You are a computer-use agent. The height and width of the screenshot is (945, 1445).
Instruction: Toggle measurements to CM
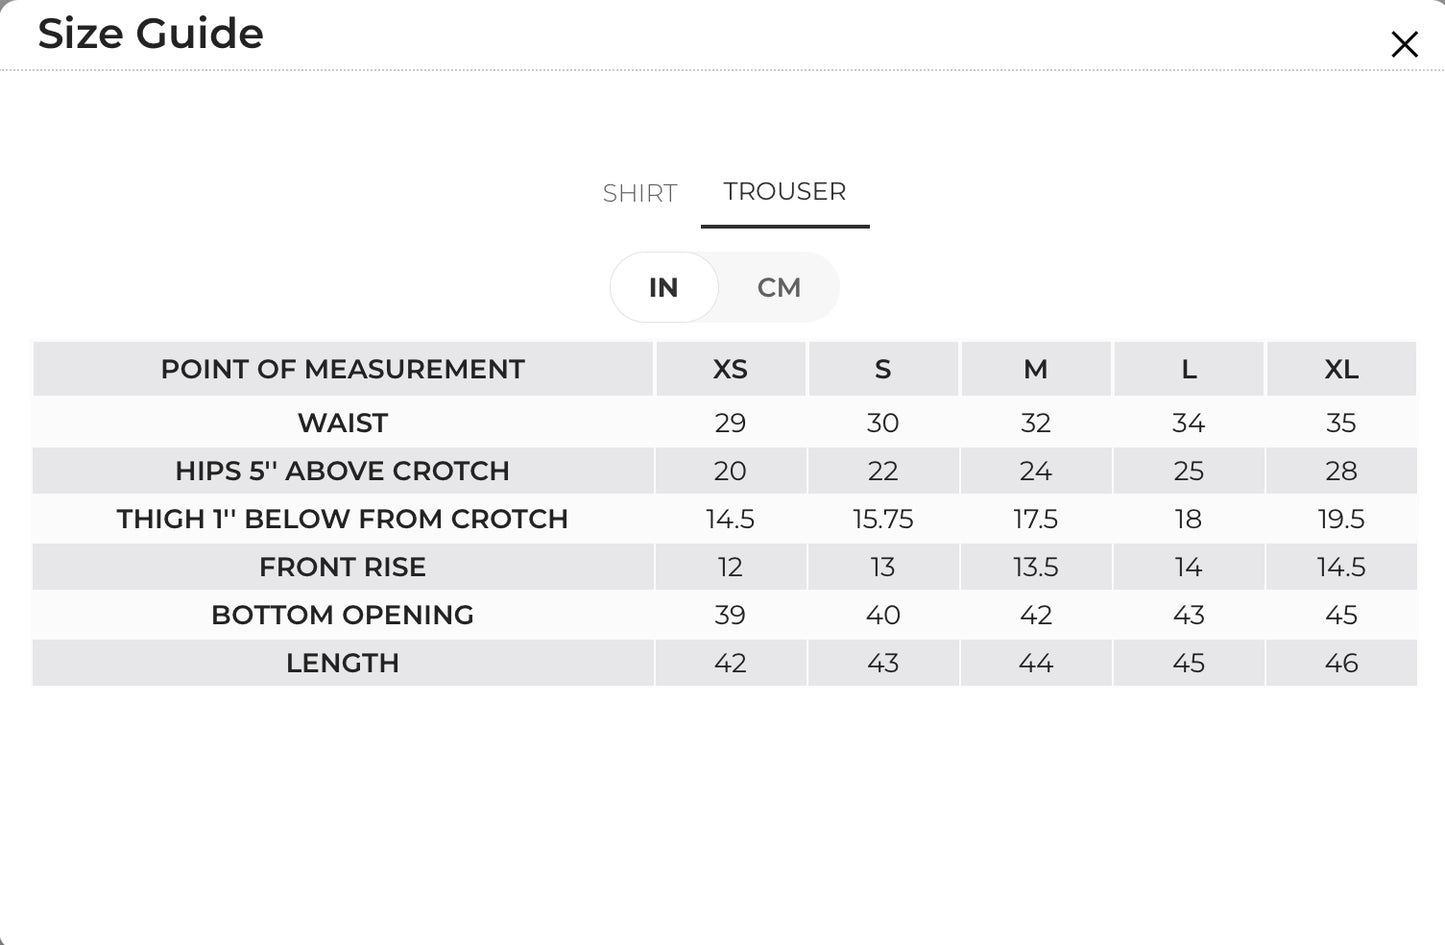pos(779,287)
